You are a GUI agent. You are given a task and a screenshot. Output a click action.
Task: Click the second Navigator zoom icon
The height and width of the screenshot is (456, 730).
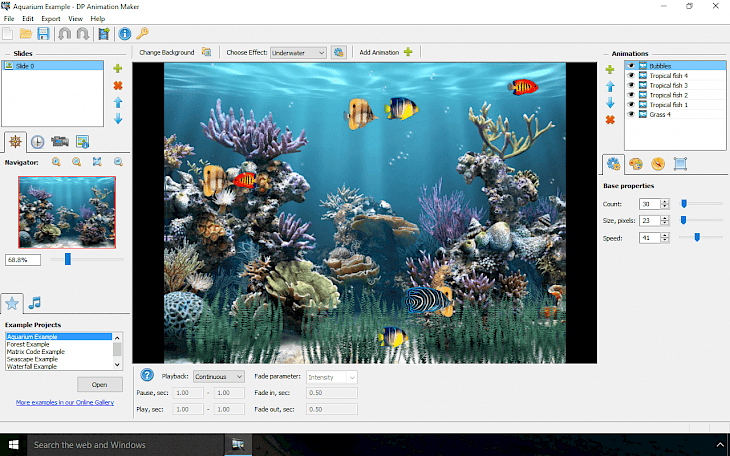[77, 162]
